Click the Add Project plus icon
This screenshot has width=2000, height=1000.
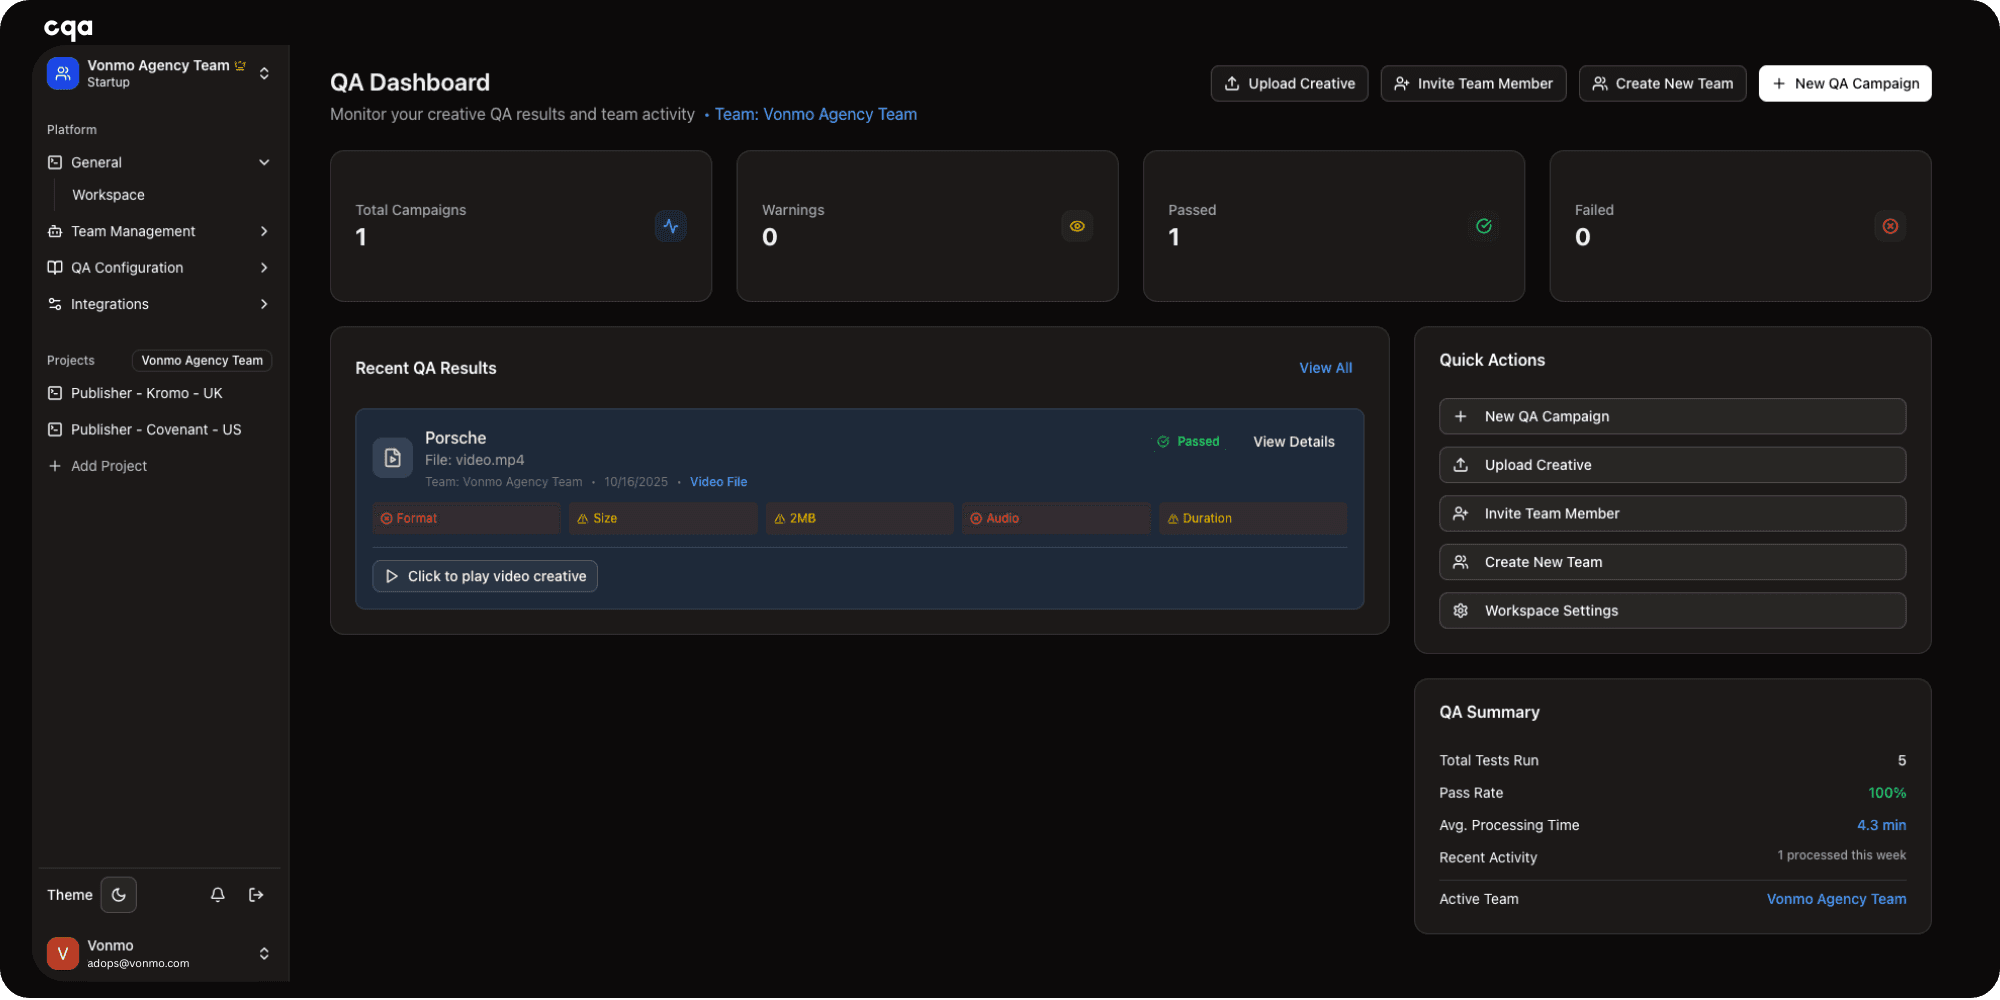tap(55, 466)
